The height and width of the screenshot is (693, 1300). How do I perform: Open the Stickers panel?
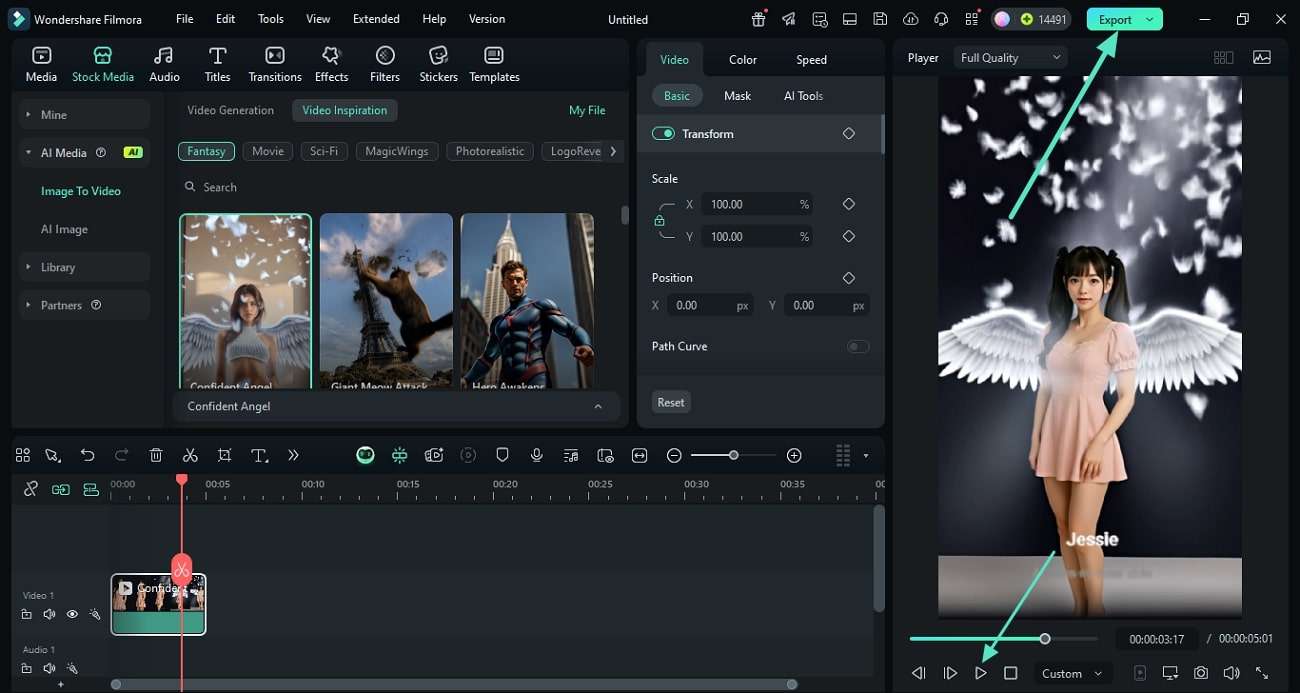tap(438, 64)
